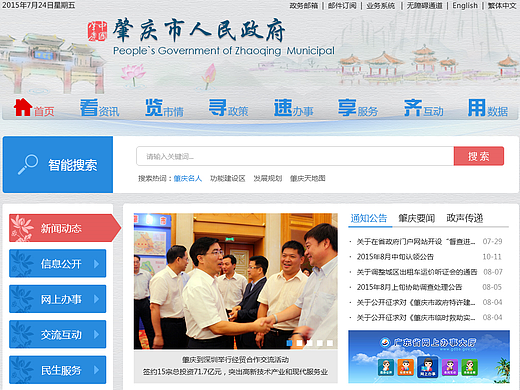Open 业务系统 link at top

[380, 6]
